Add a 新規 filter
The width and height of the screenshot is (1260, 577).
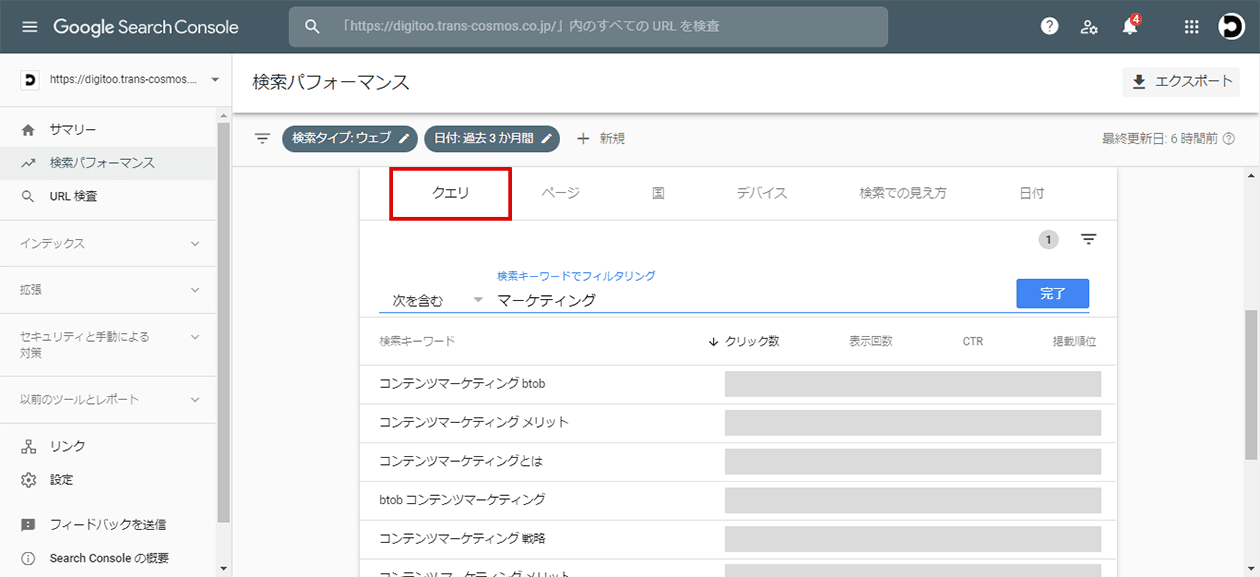tap(601, 138)
